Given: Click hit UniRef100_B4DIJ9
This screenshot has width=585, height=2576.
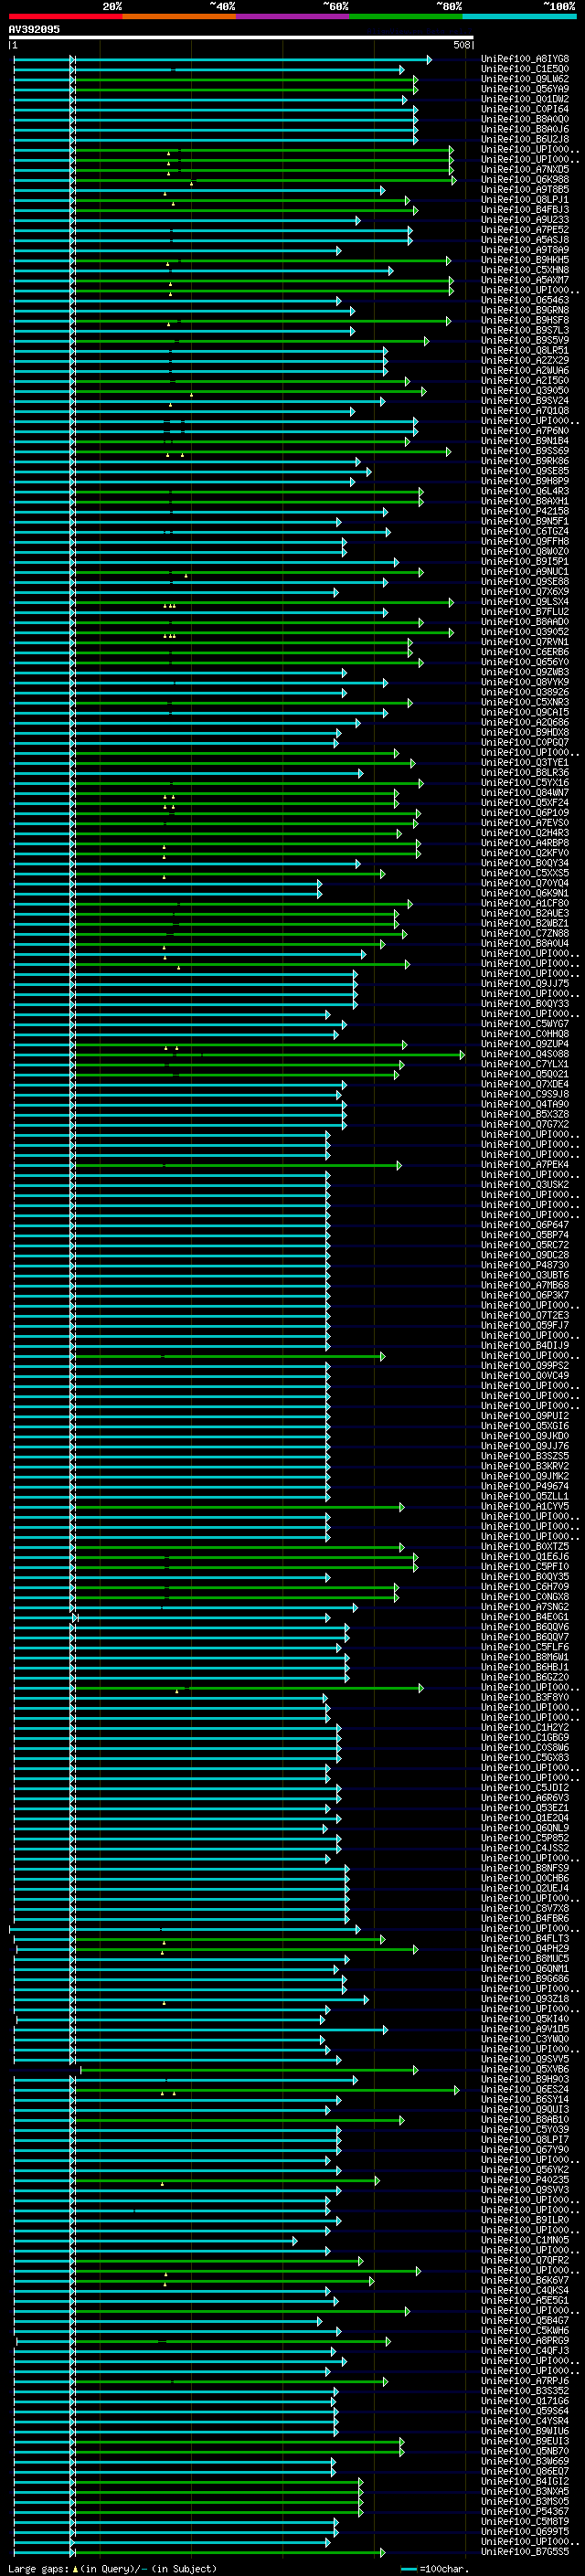Looking at the screenshot, I should tap(525, 1346).
